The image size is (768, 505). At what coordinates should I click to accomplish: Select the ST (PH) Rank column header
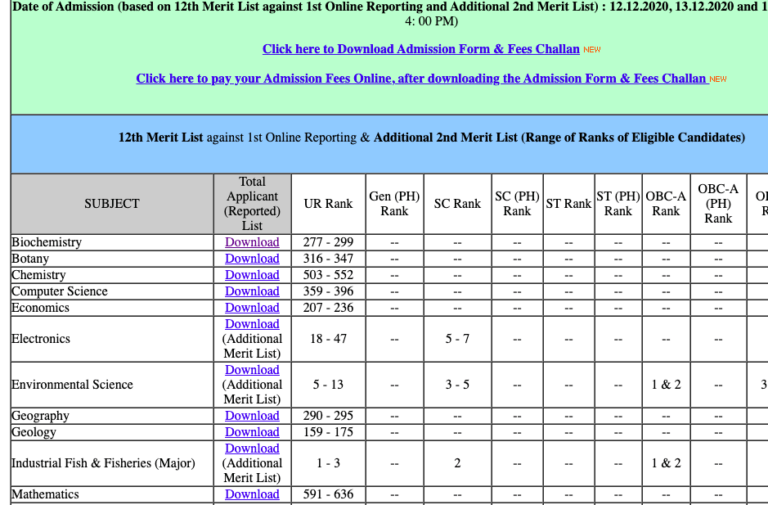(x=618, y=204)
